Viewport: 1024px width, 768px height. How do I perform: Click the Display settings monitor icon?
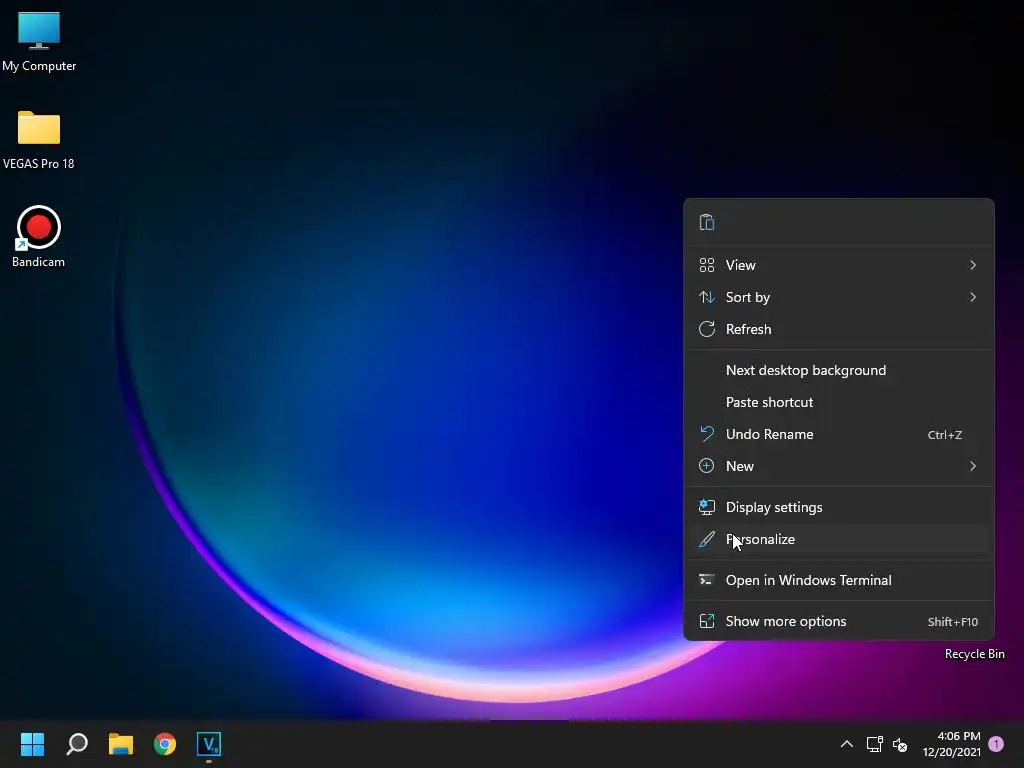707,507
